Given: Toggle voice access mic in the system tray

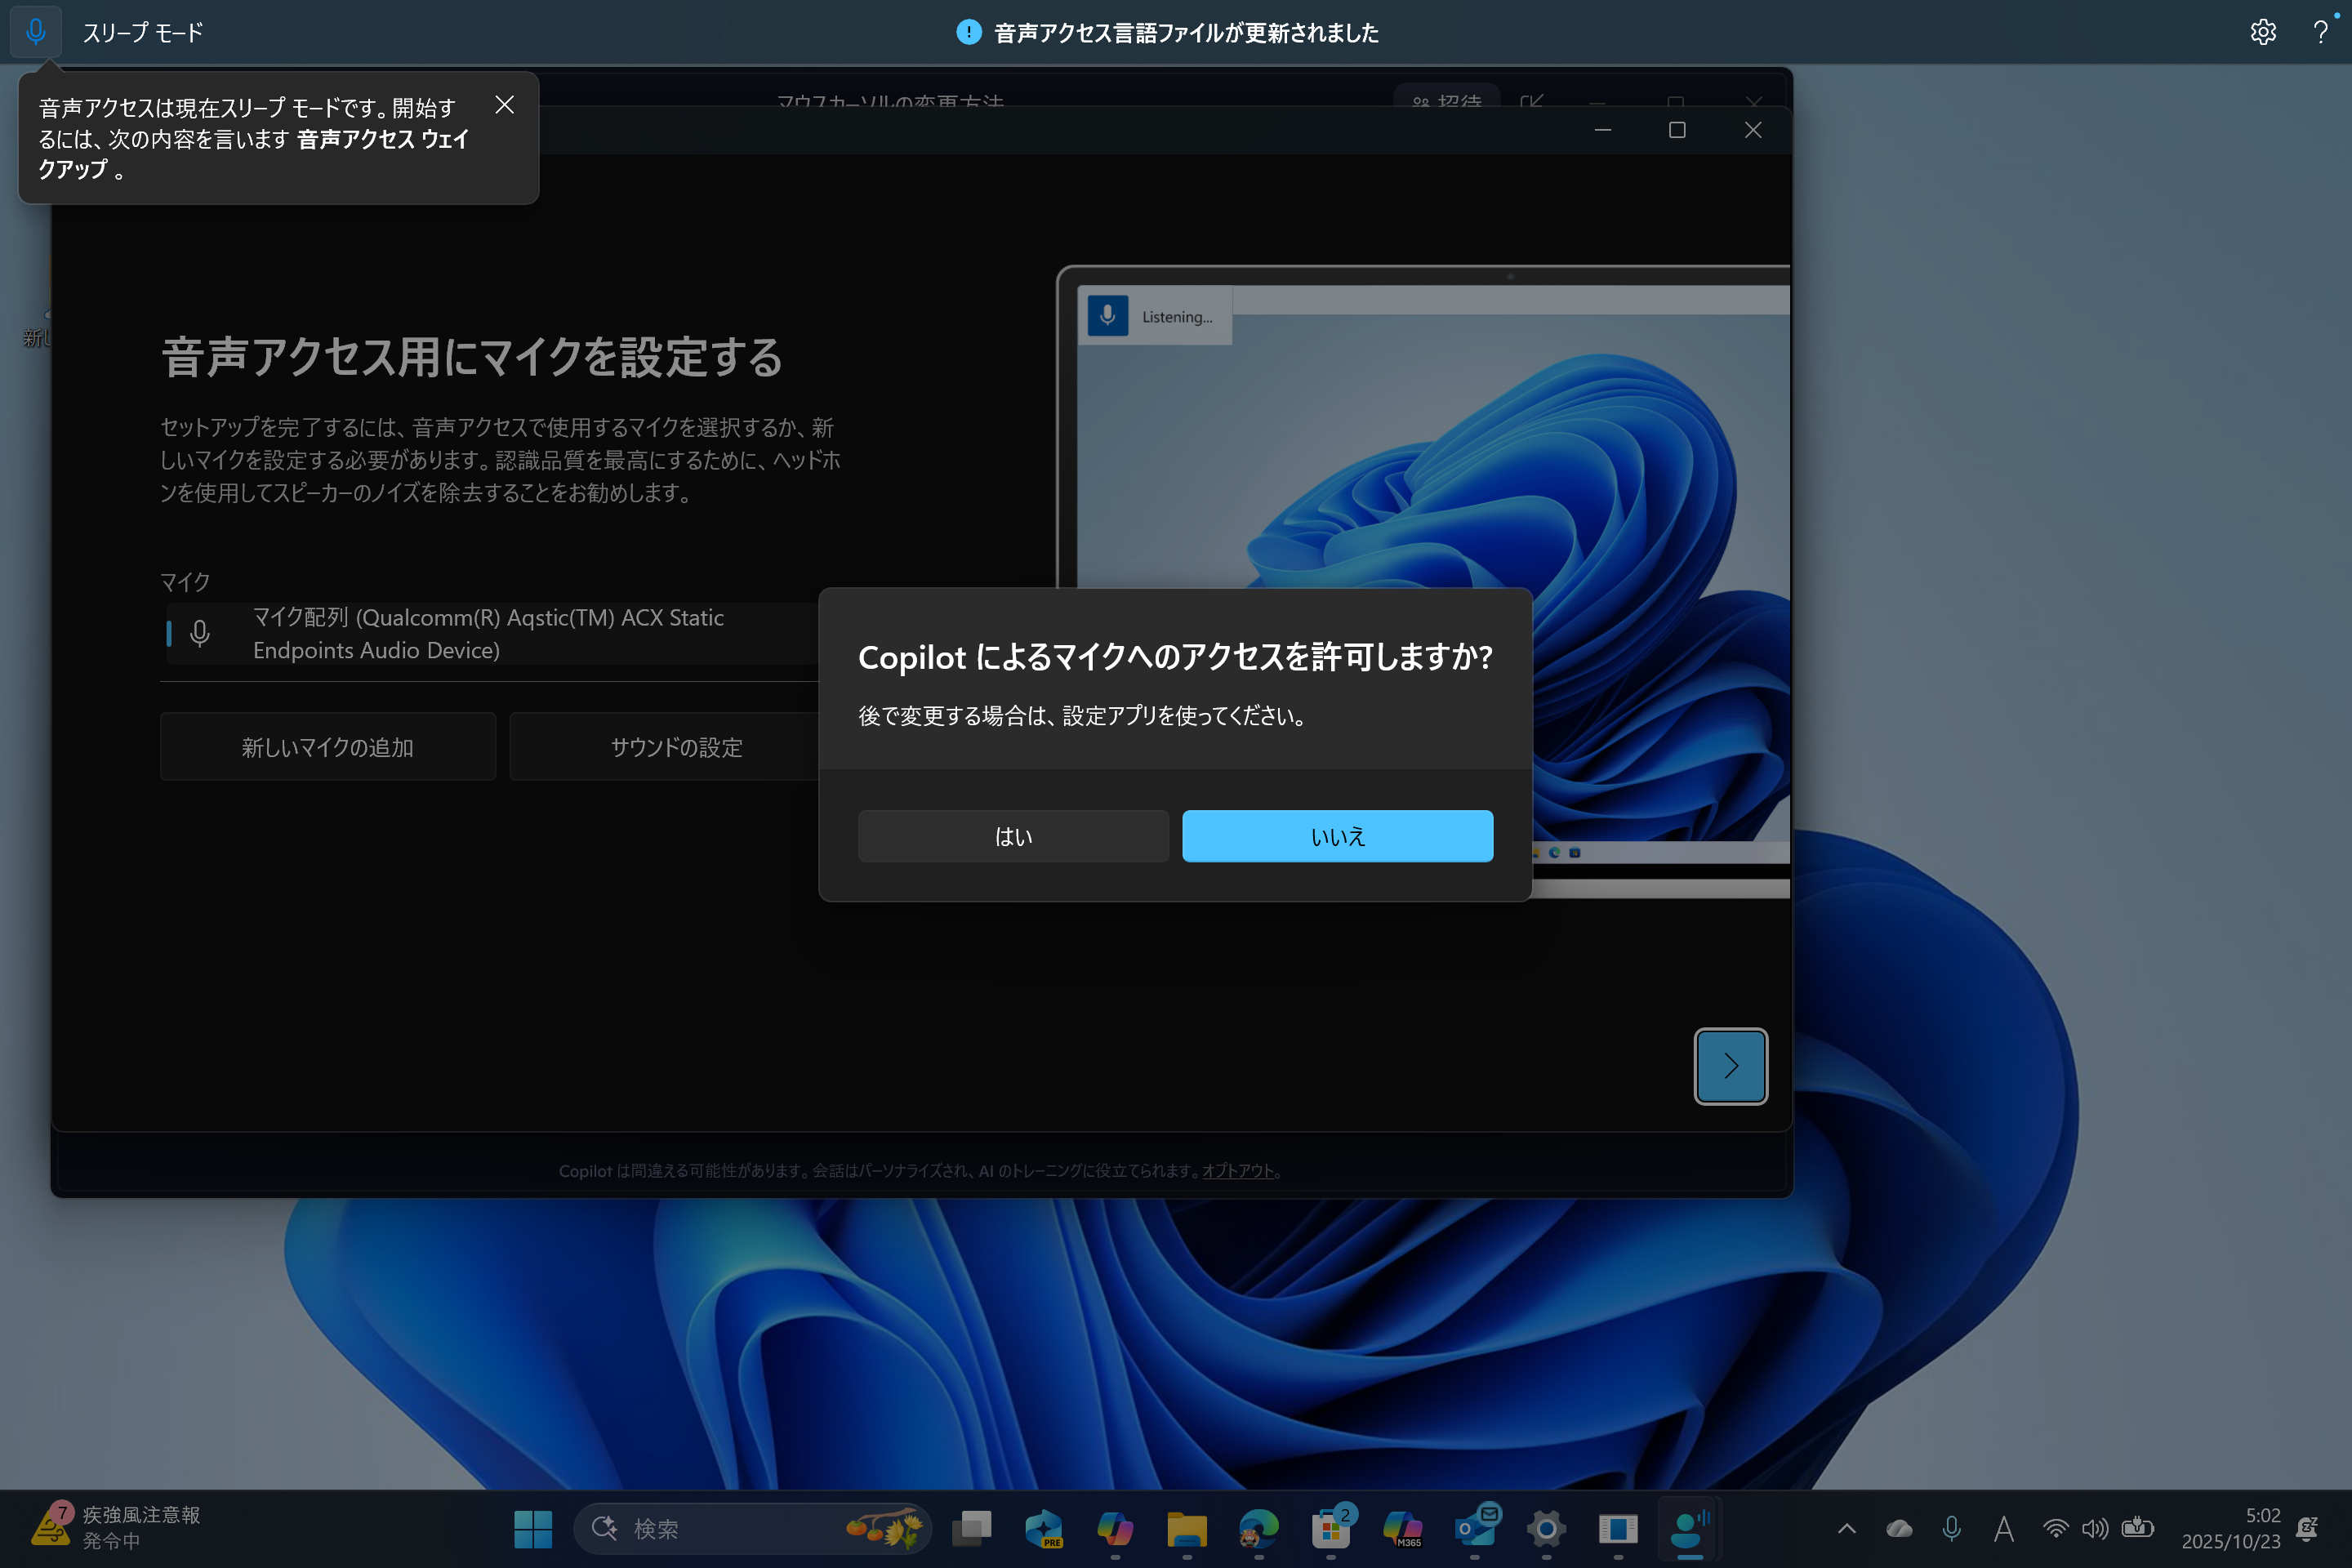Looking at the screenshot, I should click(1952, 1528).
